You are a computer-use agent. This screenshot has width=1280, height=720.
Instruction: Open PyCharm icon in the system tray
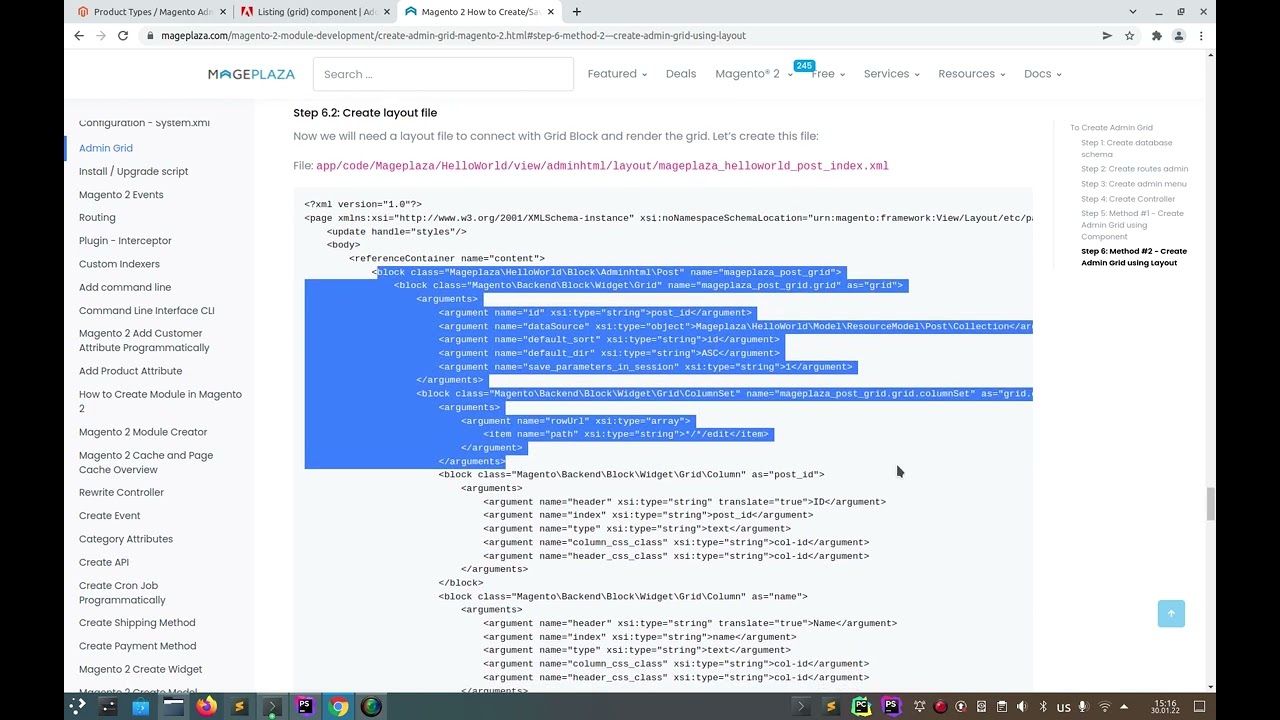[860, 707]
